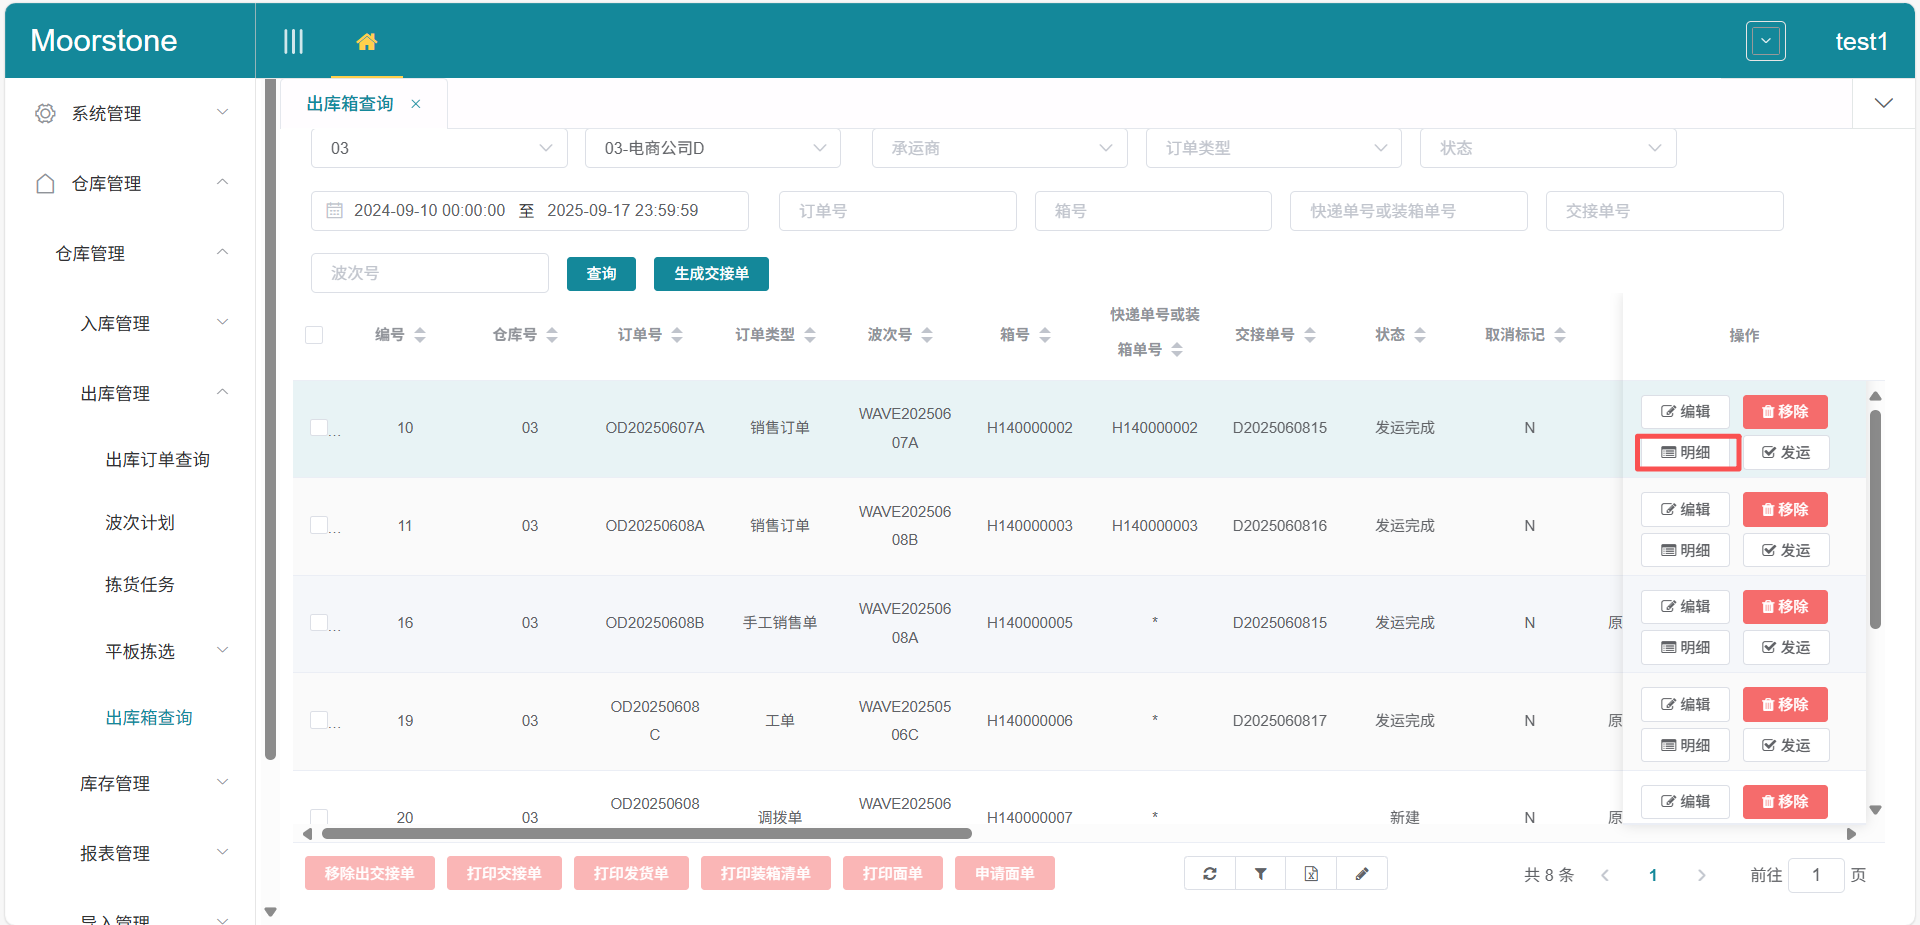
Task: Open the 波次计划 menu item
Action: point(140,521)
